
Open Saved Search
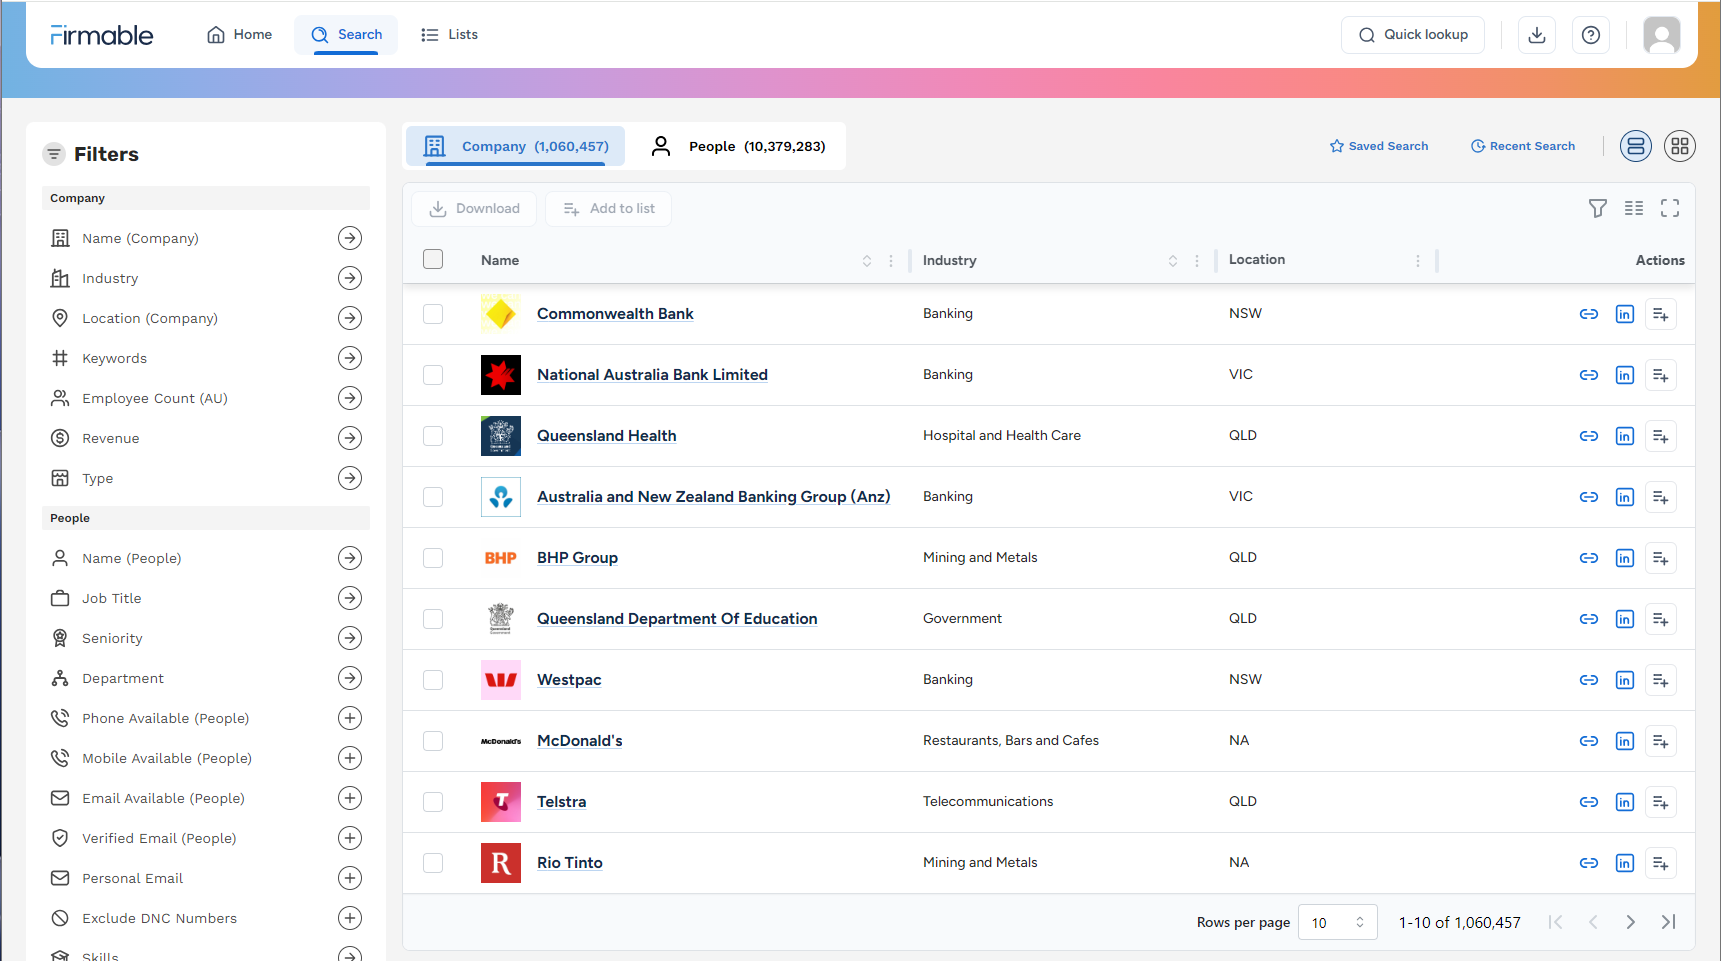[1379, 146]
